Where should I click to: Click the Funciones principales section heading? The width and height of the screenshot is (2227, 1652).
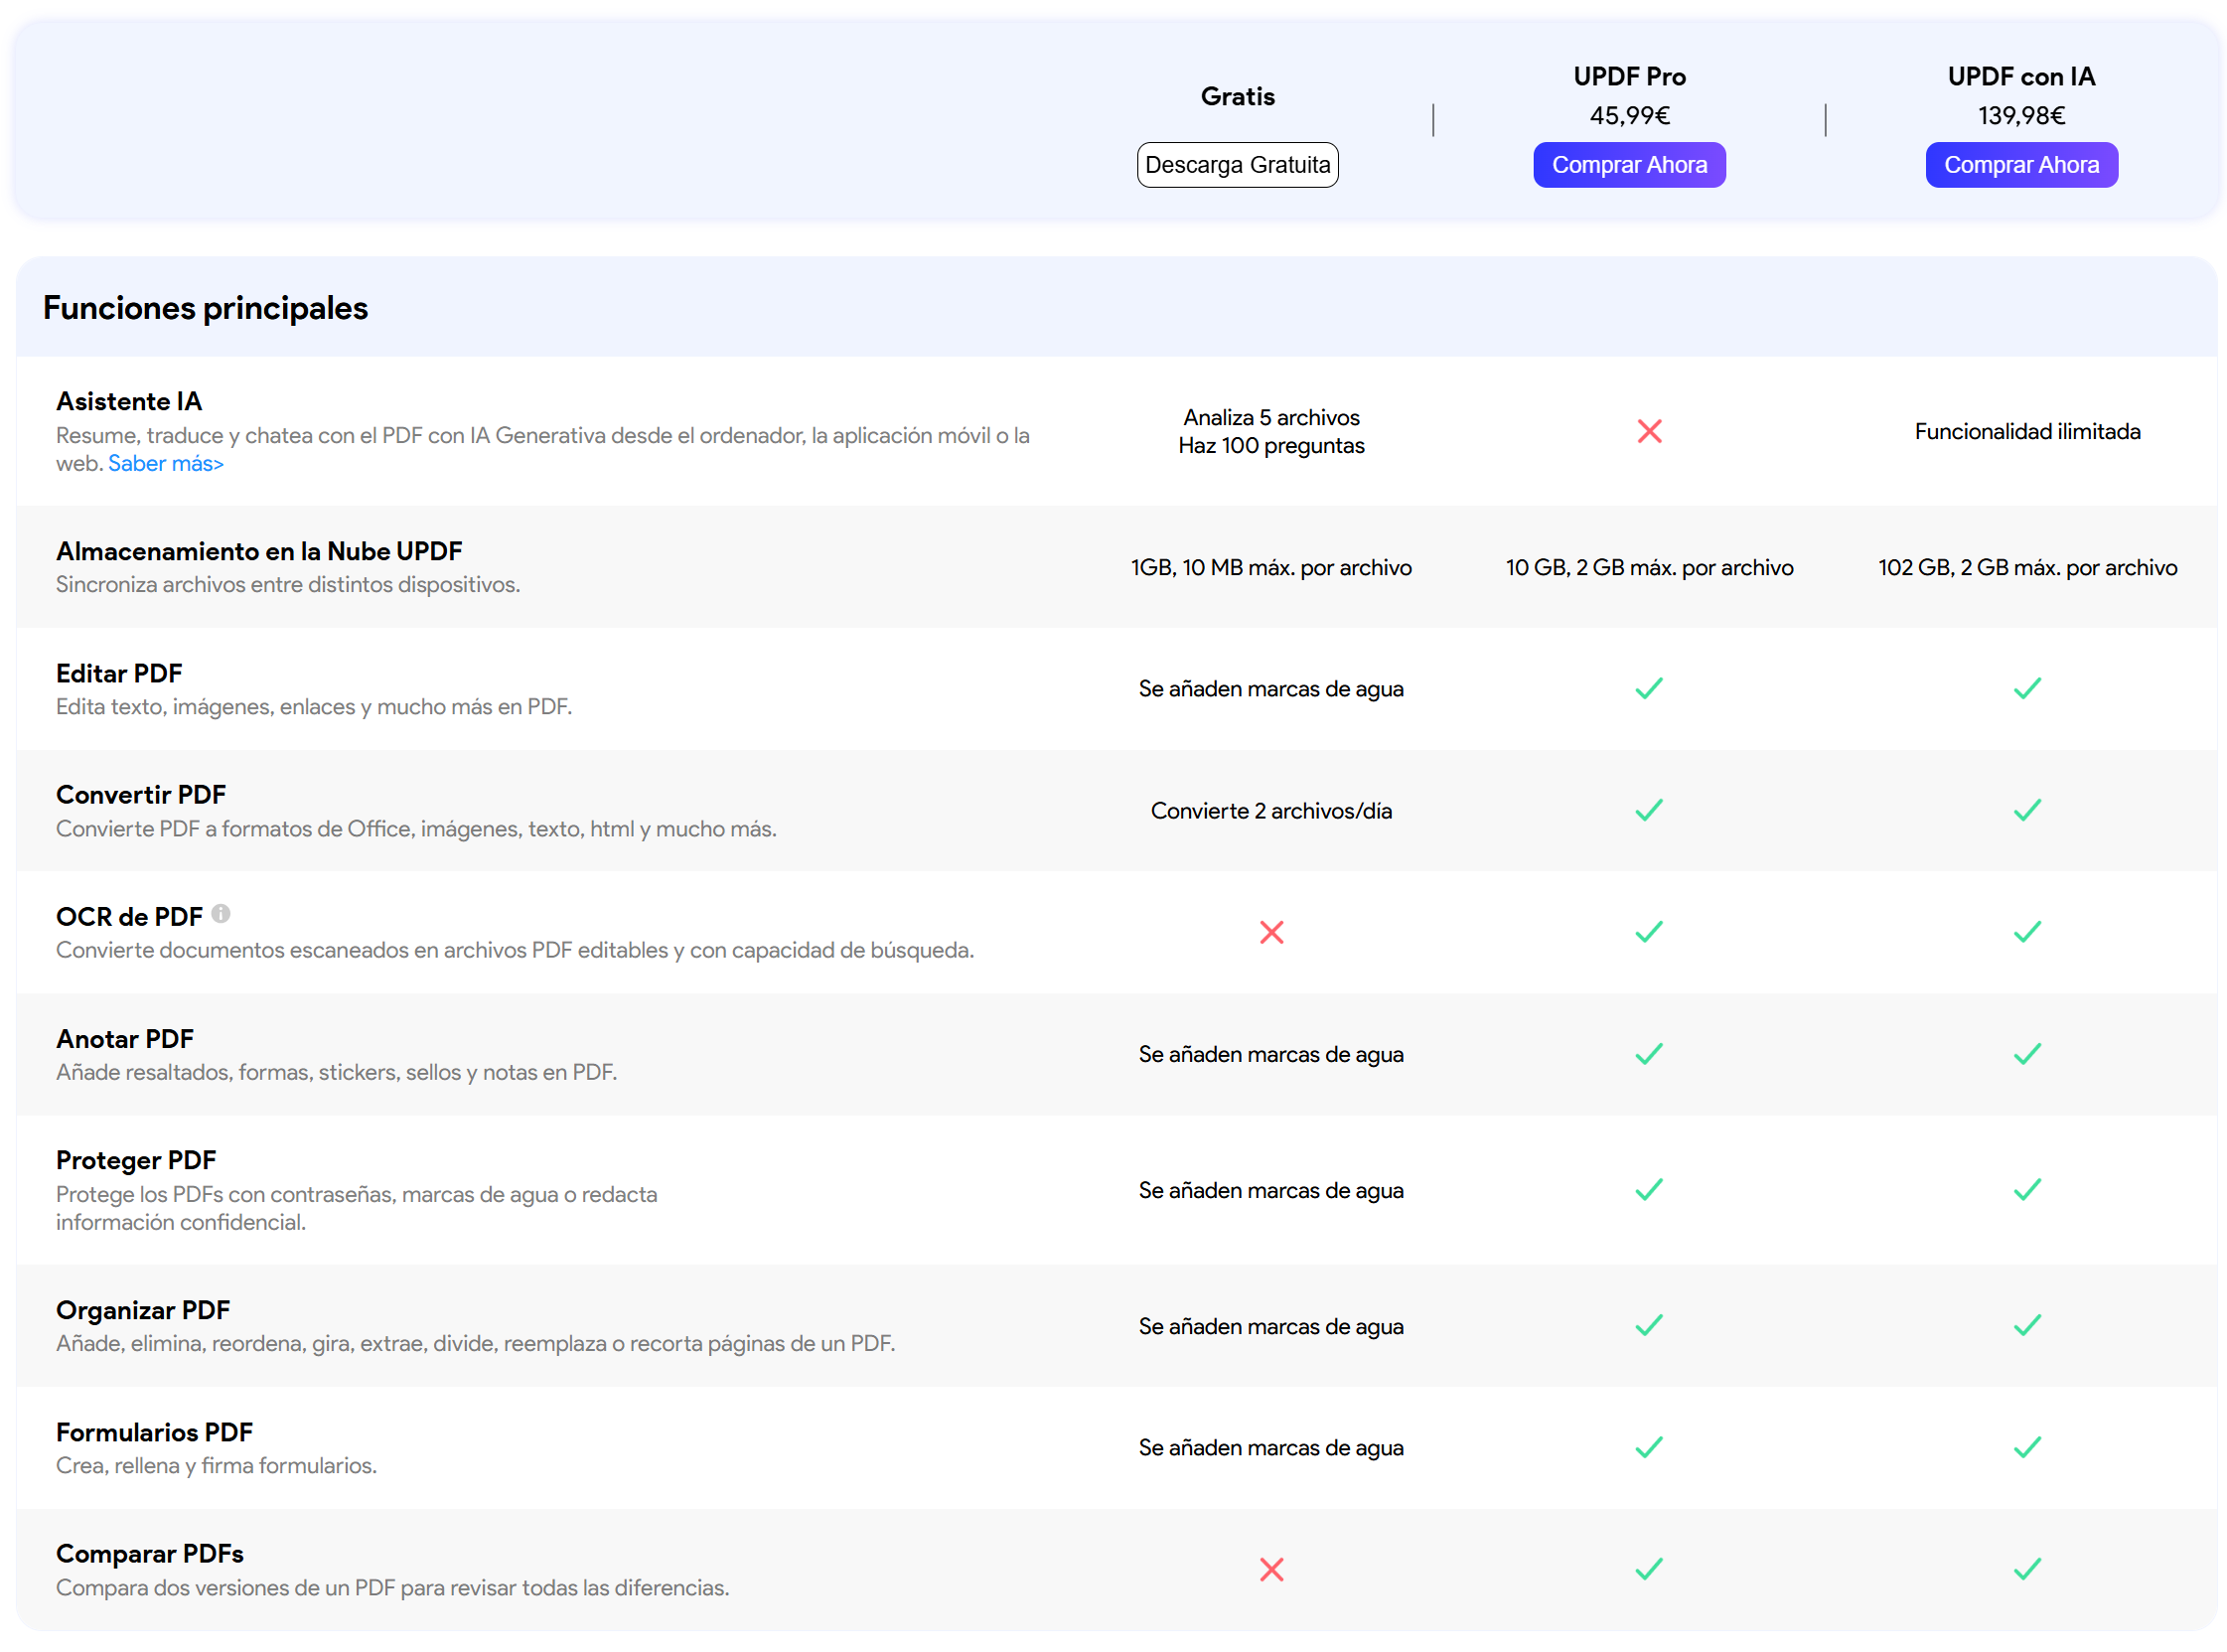[205, 308]
